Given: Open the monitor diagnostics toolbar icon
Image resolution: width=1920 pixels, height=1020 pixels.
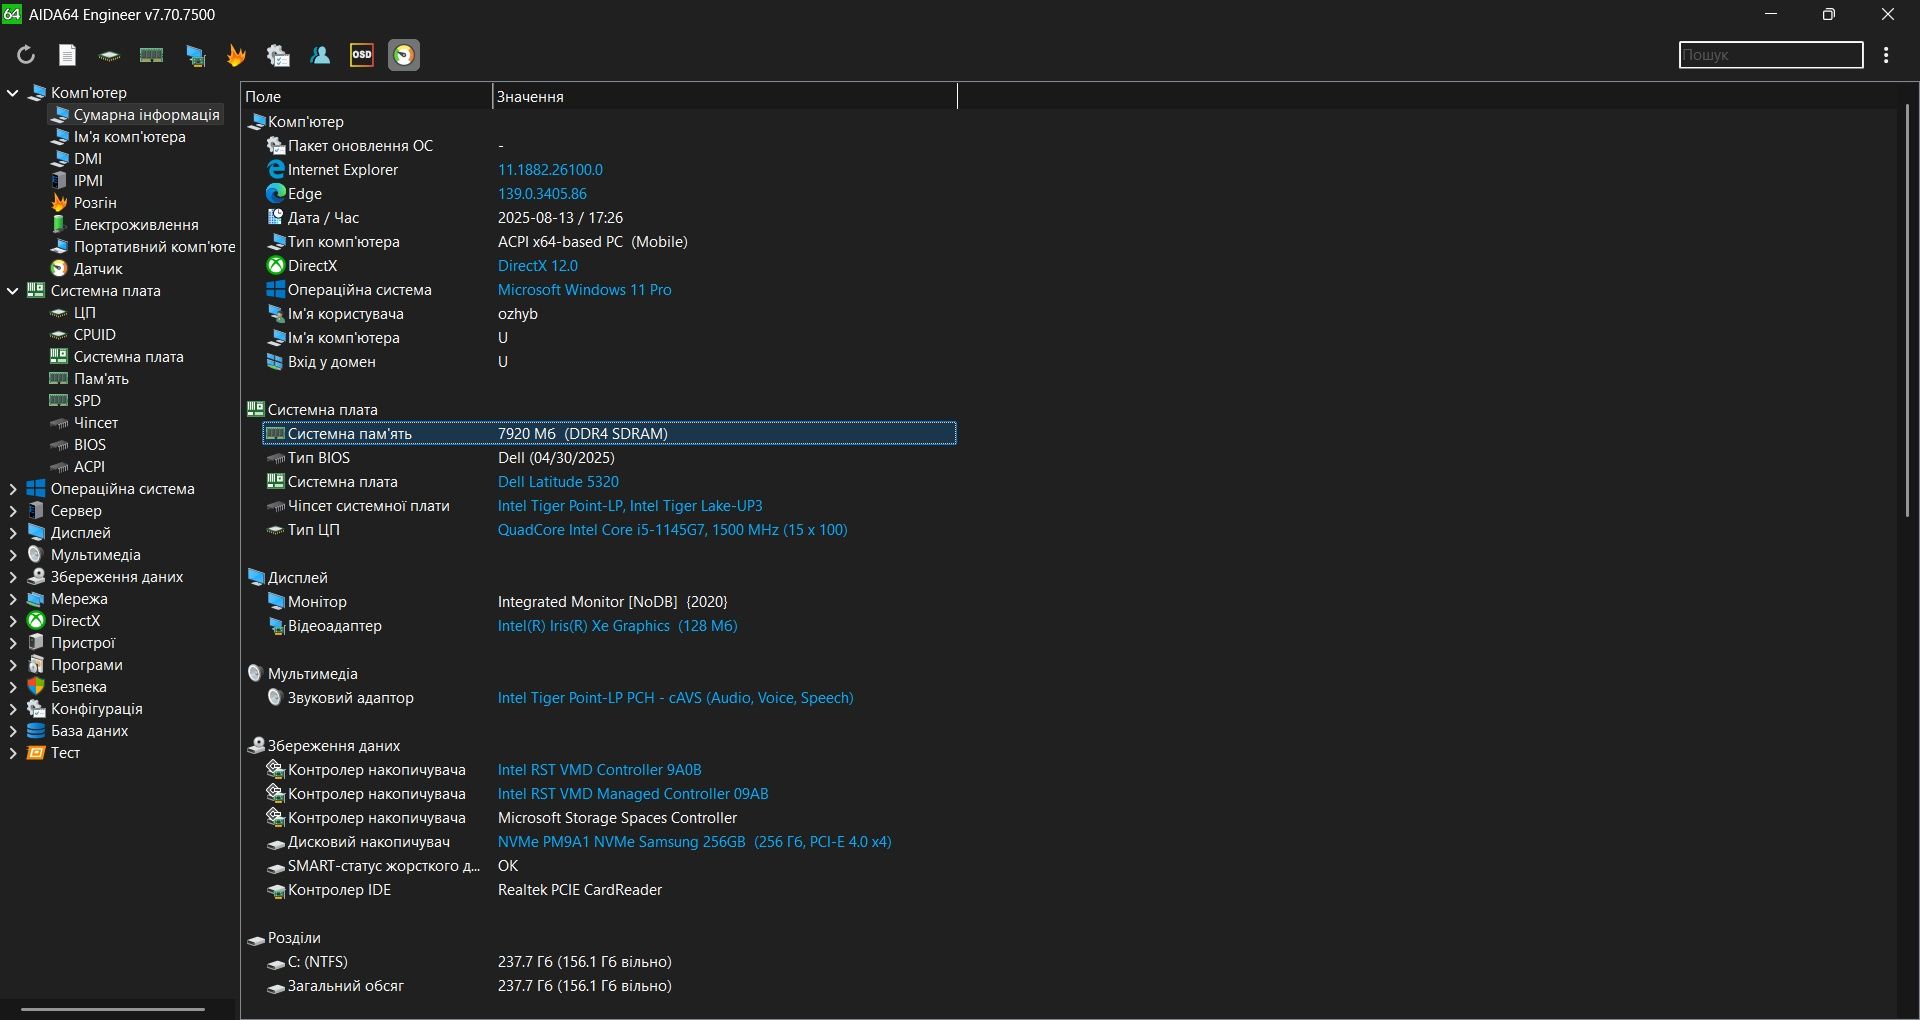Looking at the screenshot, I should [195, 55].
